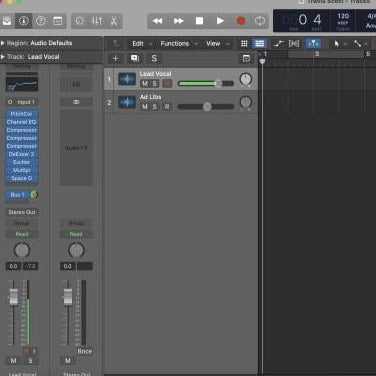
Task: Show the automation curve icon
Action: click(x=278, y=44)
